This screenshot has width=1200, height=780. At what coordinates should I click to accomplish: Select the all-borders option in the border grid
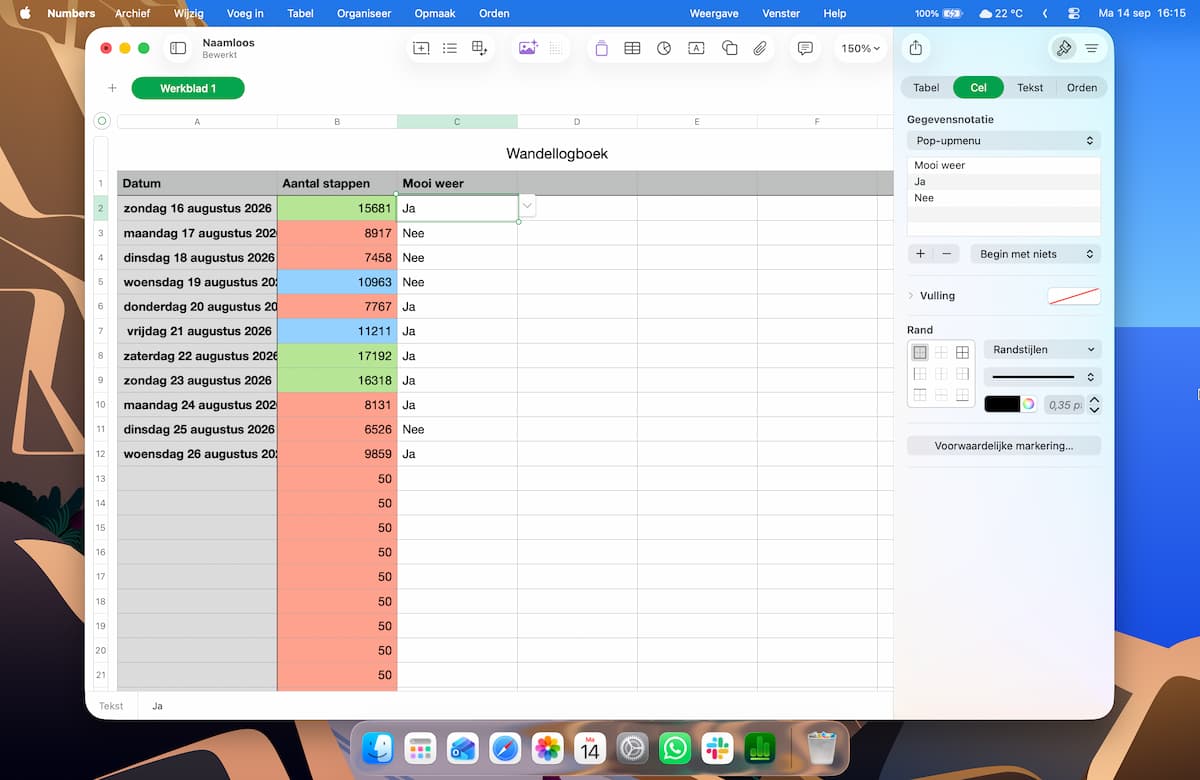click(x=962, y=353)
